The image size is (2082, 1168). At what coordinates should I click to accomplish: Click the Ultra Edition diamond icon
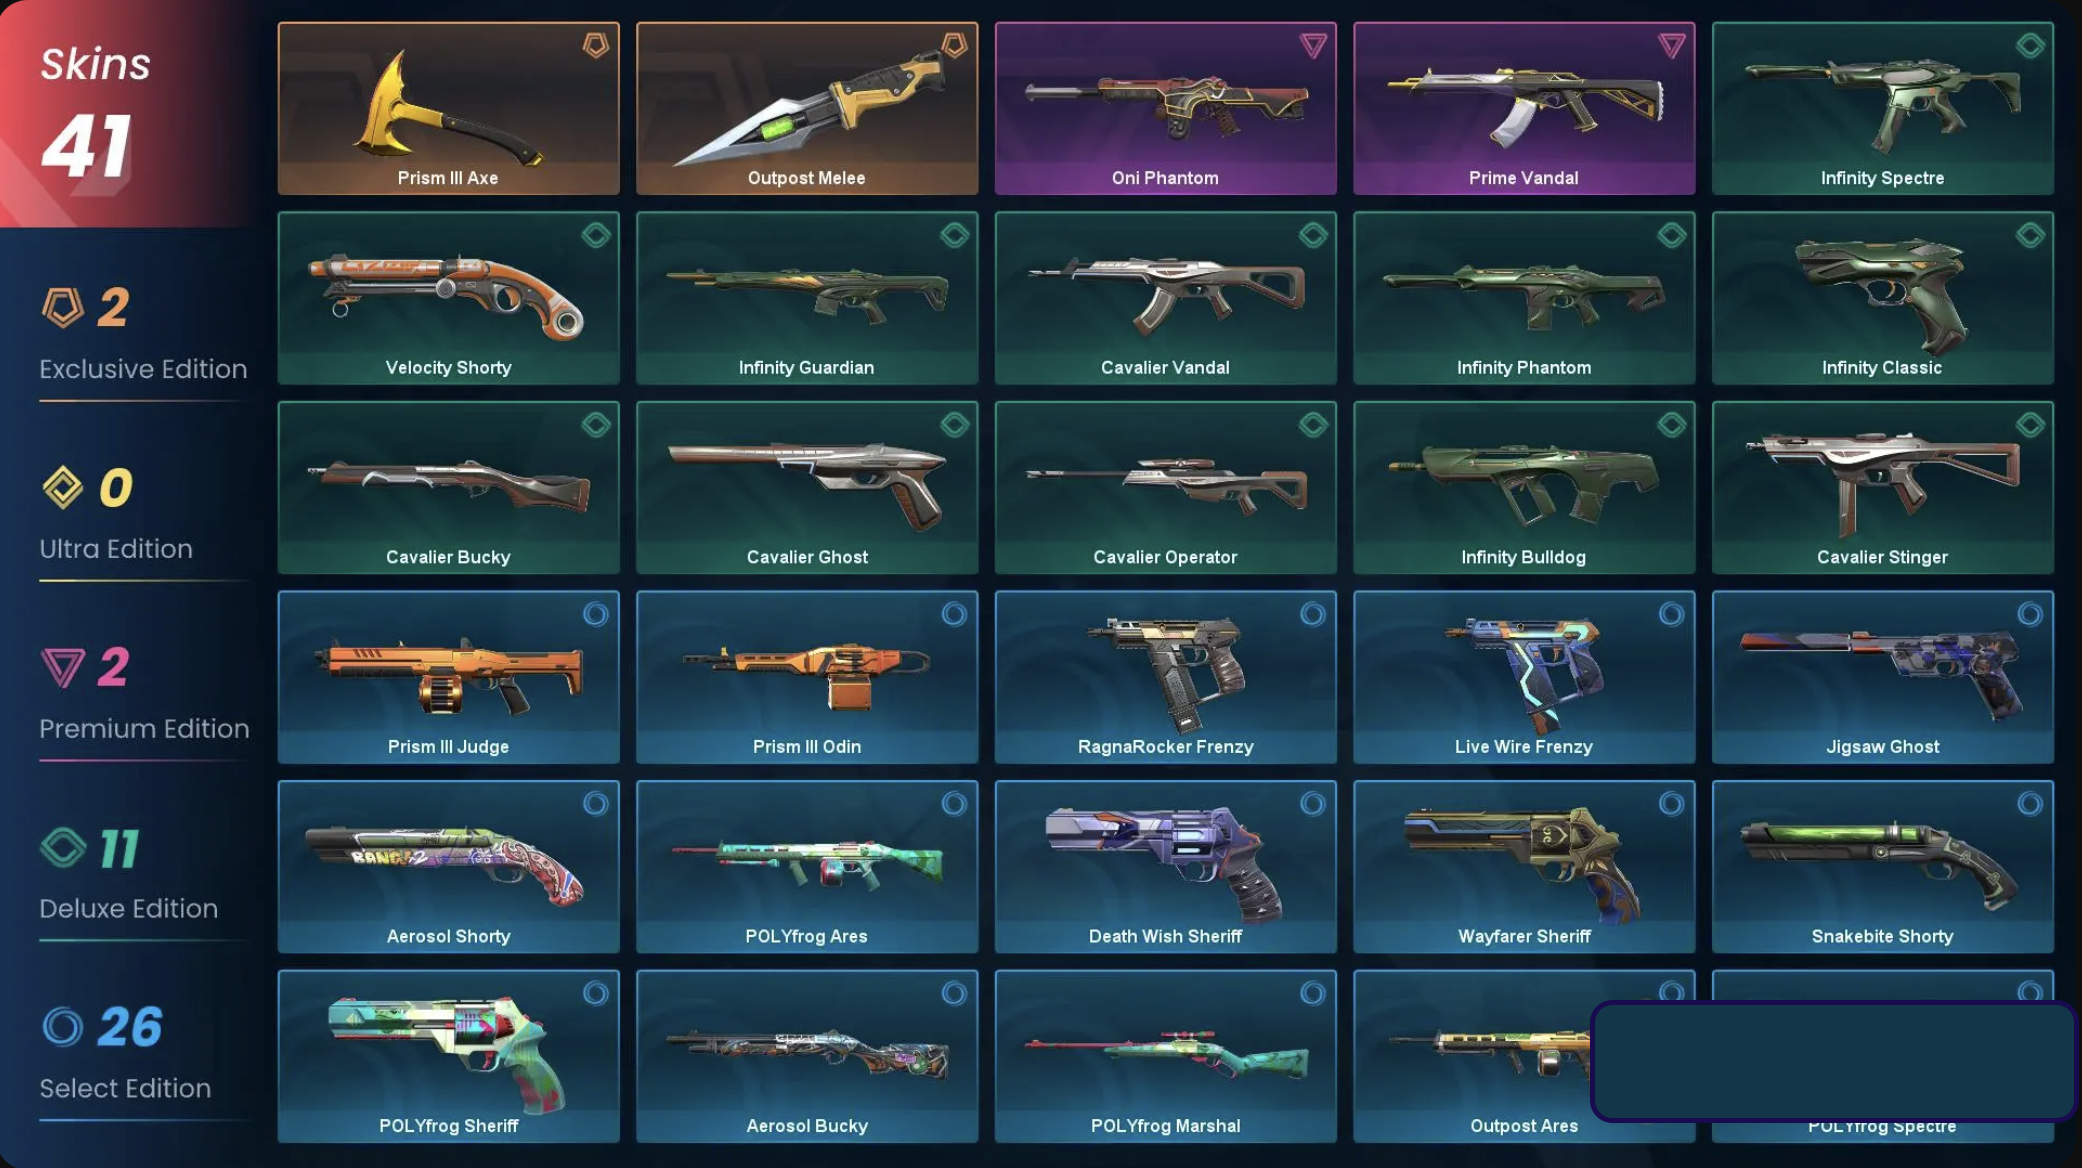(62, 487)
